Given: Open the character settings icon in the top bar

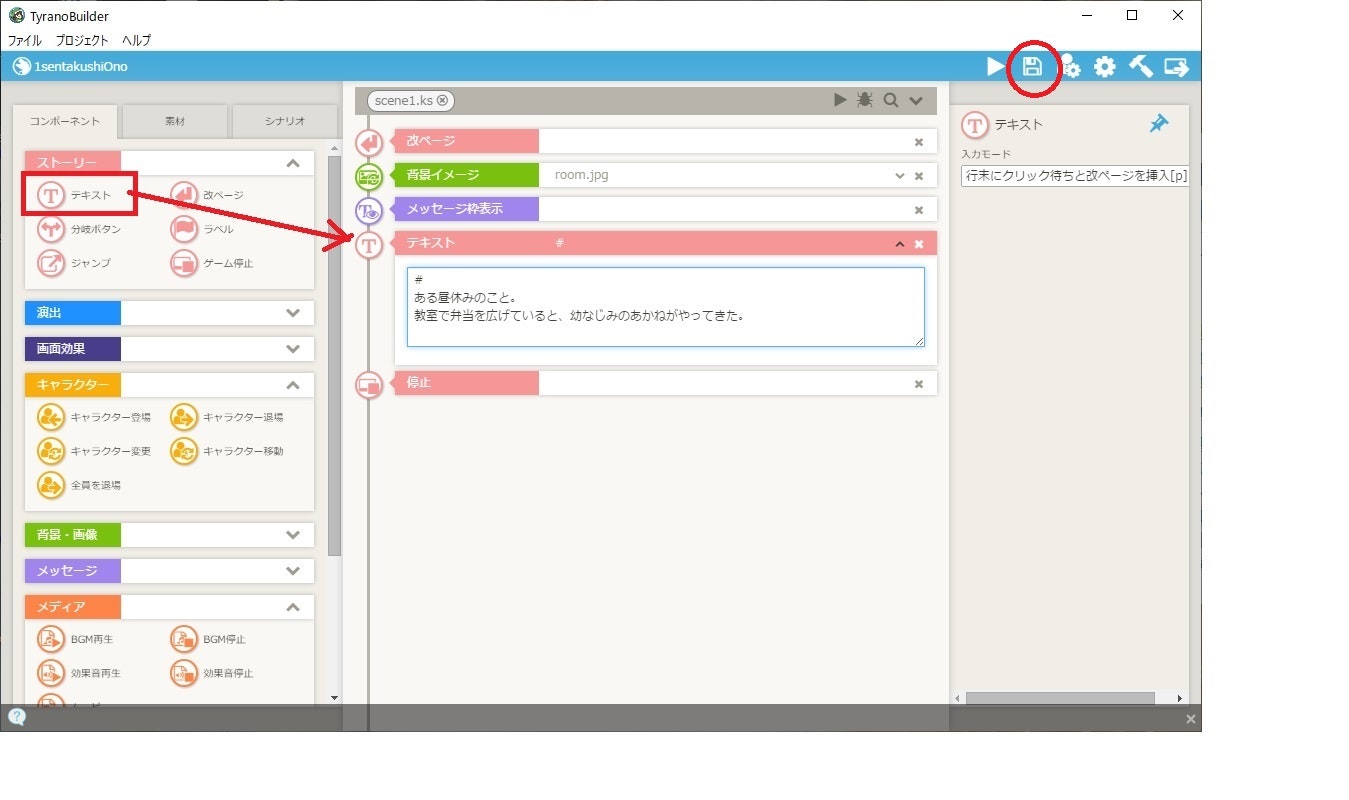Looking at the screenshot, I should (1070, 67).
